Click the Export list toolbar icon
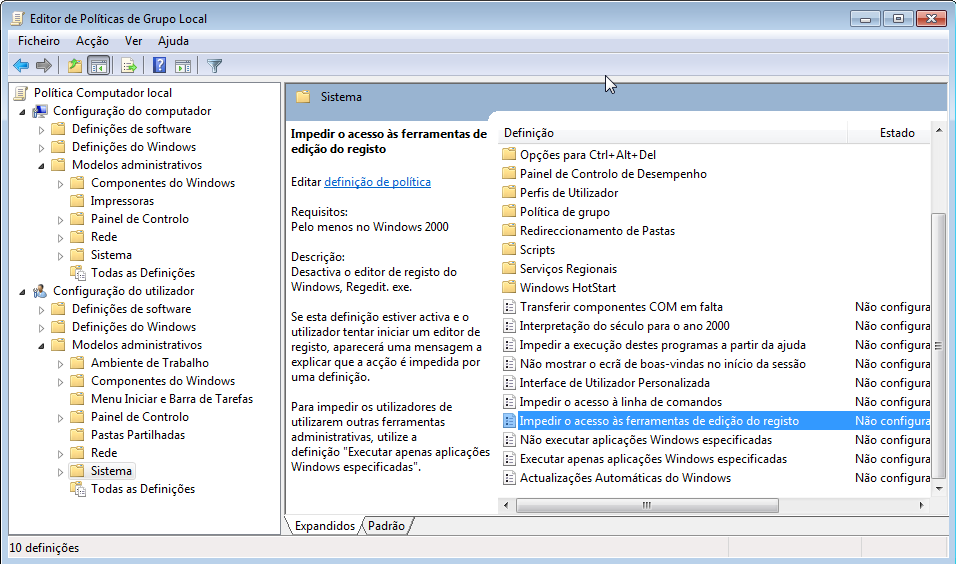This screenshot has height=564, width=956. [128, 66]
